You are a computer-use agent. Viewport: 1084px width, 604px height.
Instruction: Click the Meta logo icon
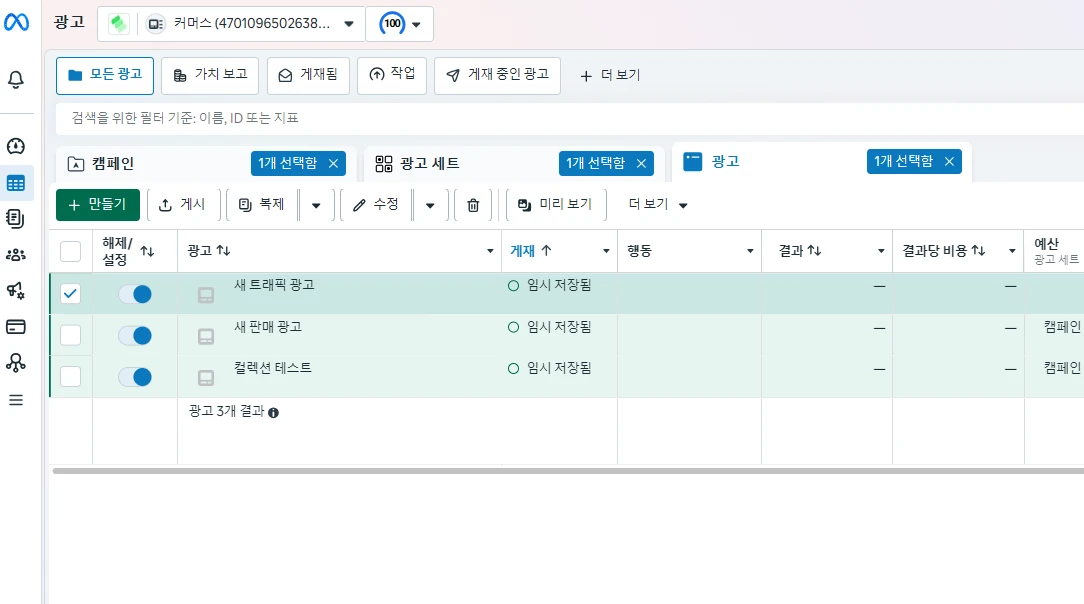click(16, 22)
